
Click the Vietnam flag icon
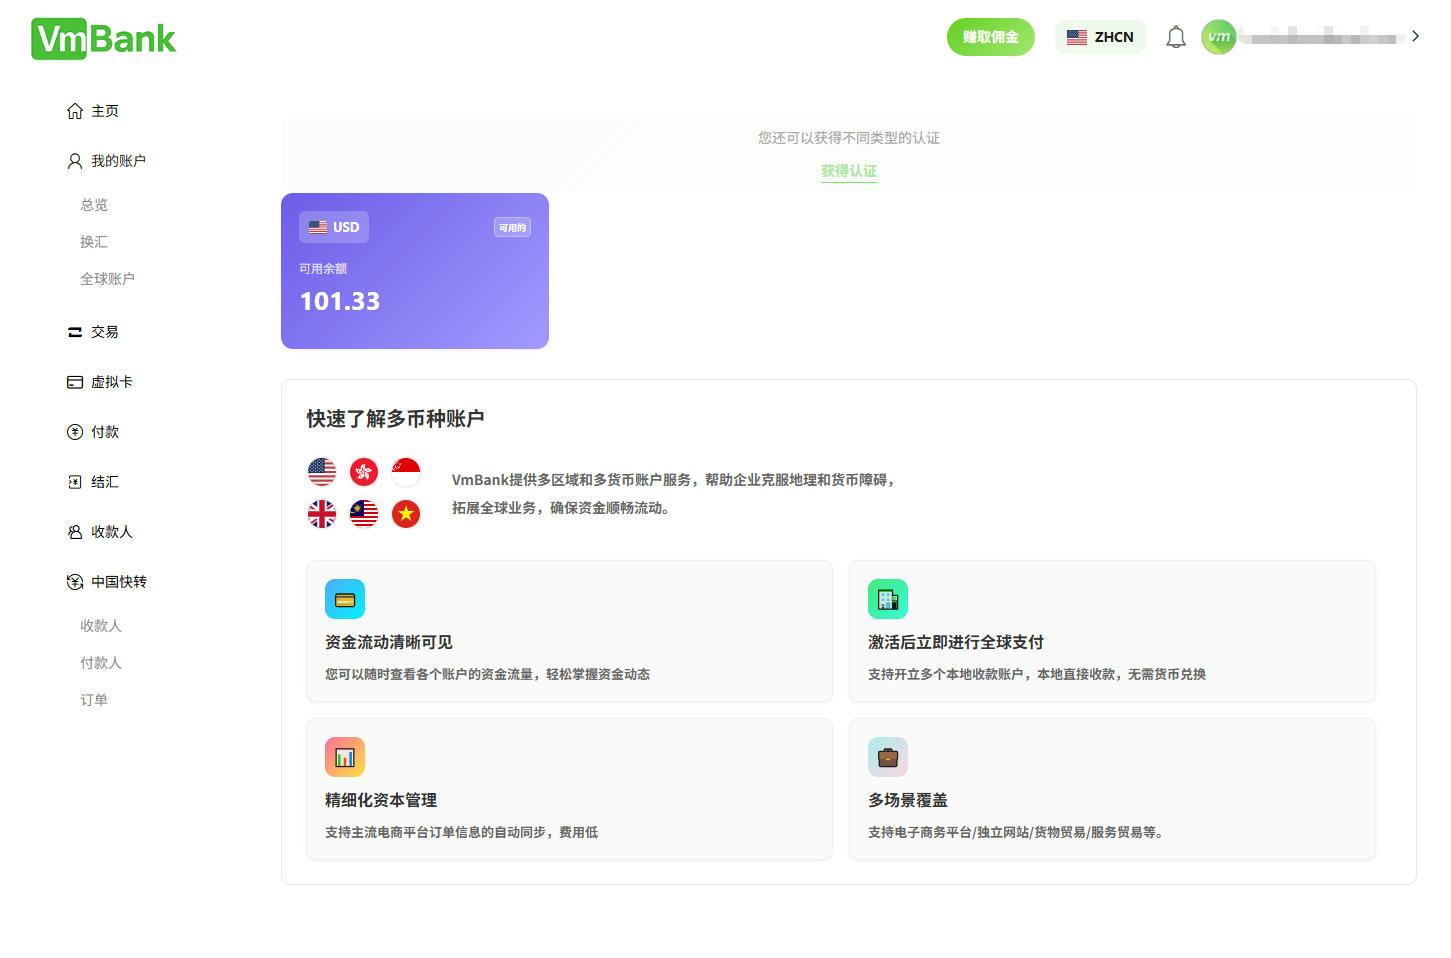tap(405, 513)
